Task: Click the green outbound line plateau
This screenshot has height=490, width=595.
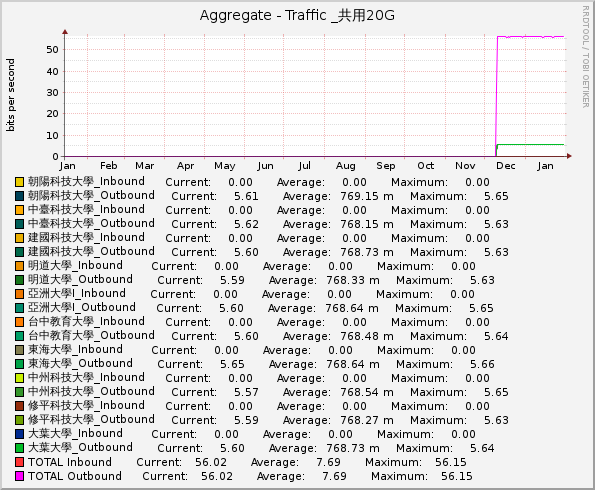Action: (530, 145)
